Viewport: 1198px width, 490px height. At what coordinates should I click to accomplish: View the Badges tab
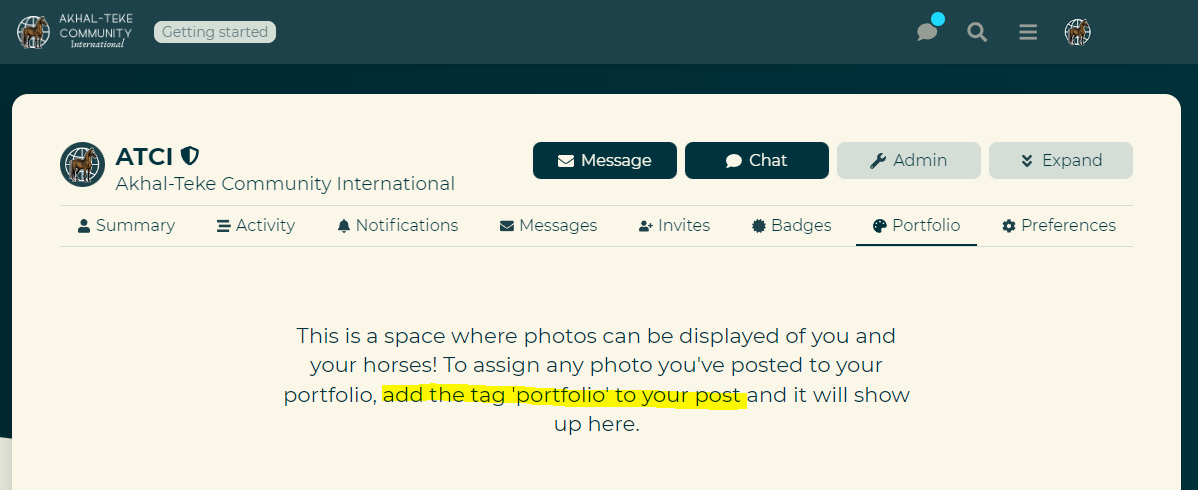(x=791, y=226)
